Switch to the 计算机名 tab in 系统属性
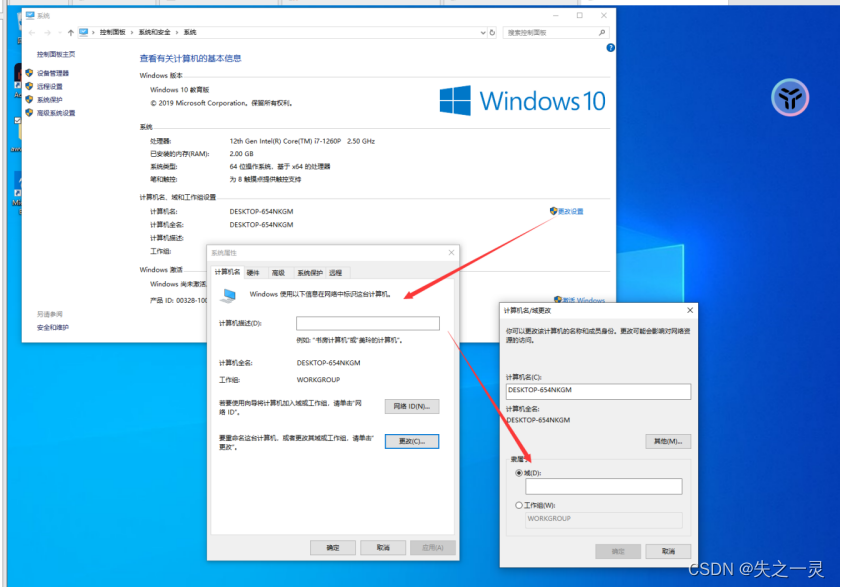The height and width of the screenshot is (588, 841). pyautogui.click(x=227, y=272)
